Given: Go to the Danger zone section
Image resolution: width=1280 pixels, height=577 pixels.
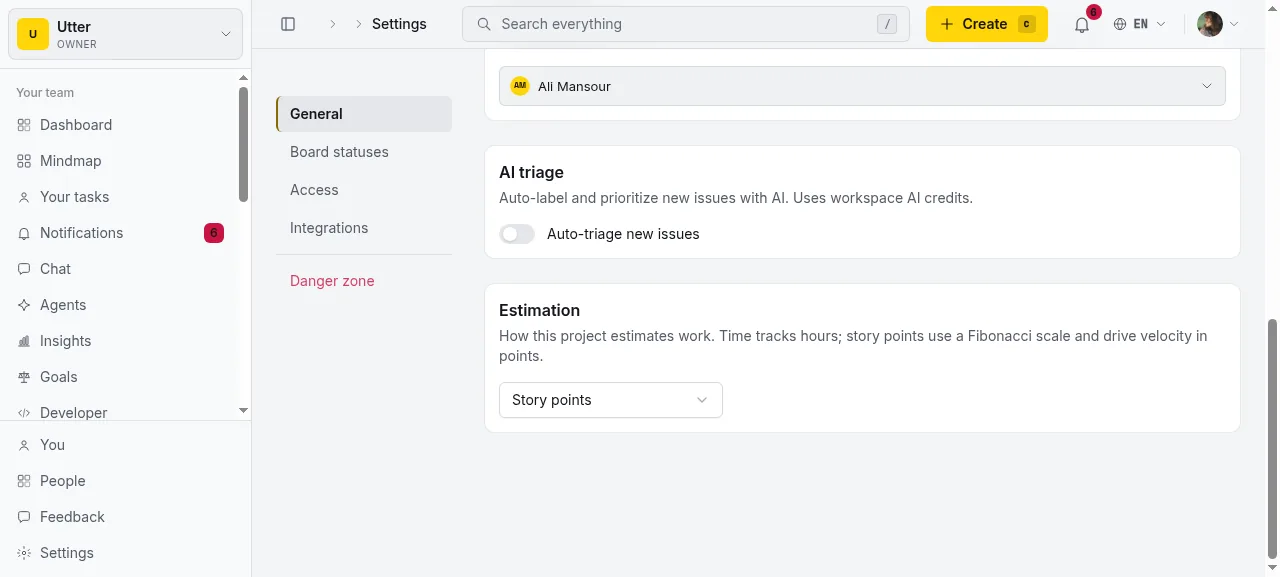Looking at the screenshot, I should 364,281.
